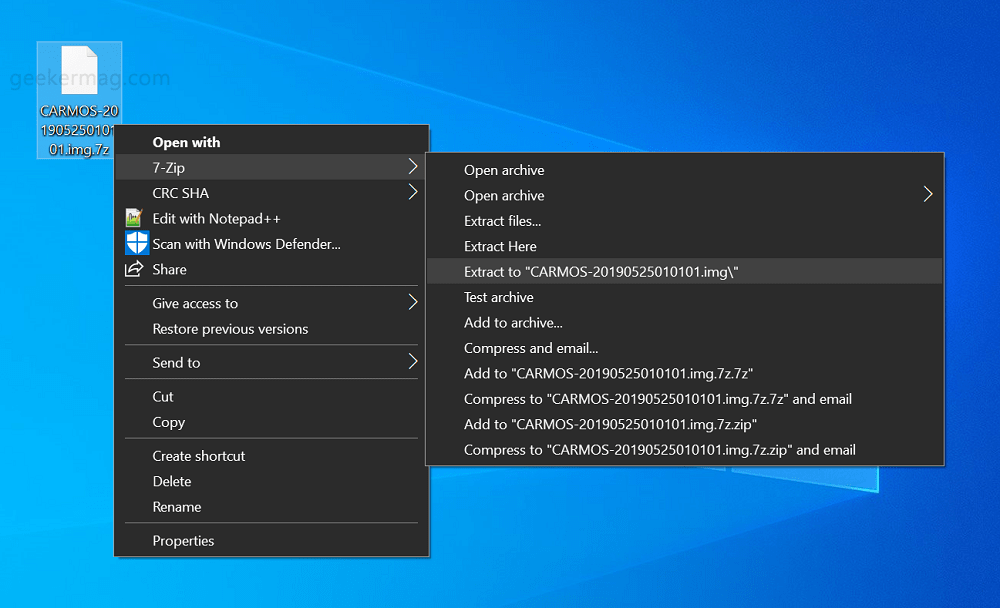Choose Compress to .img.7z.7z and email
This screenshot has height=608, width=1000.
coord(685,399)
